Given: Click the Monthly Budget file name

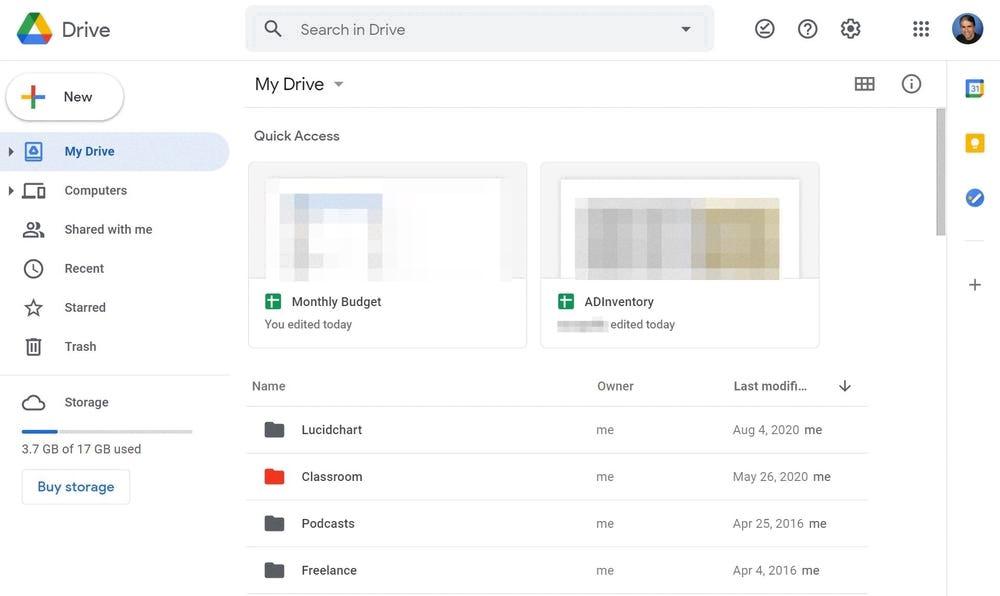Looking at the screenshot, I should click(x=336, y=302).
